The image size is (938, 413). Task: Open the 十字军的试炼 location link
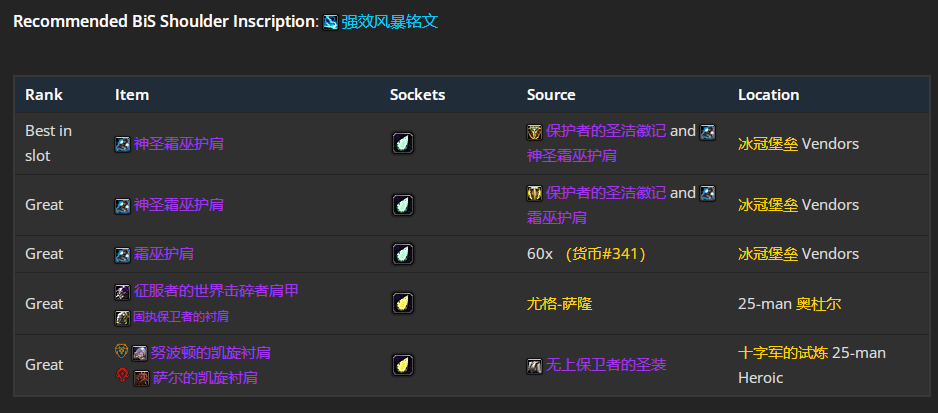tap(782, 352)
